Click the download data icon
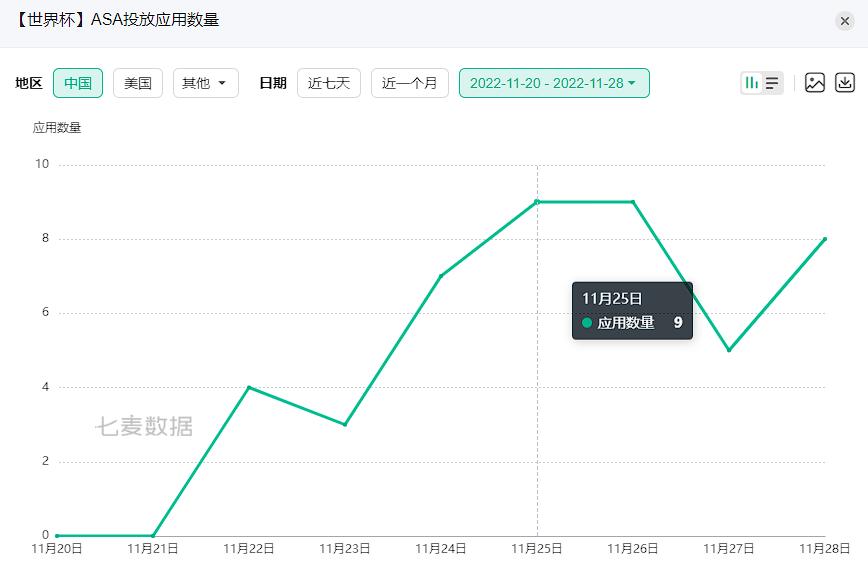The height and width of the screenshot is (579, 868). 845,83
